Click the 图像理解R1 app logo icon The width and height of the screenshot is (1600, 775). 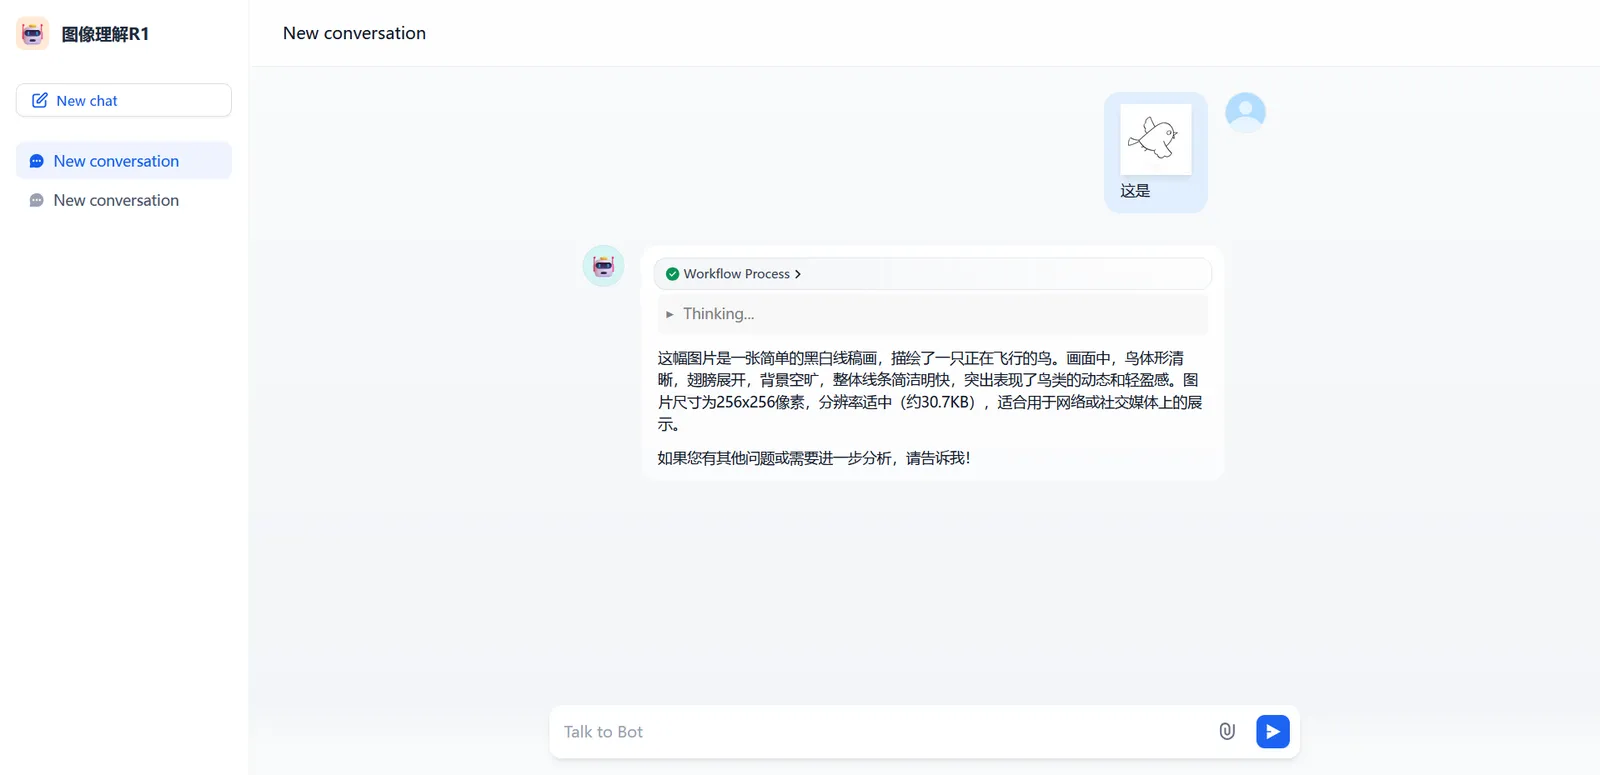pyautogui.click(x=33, y=33)
